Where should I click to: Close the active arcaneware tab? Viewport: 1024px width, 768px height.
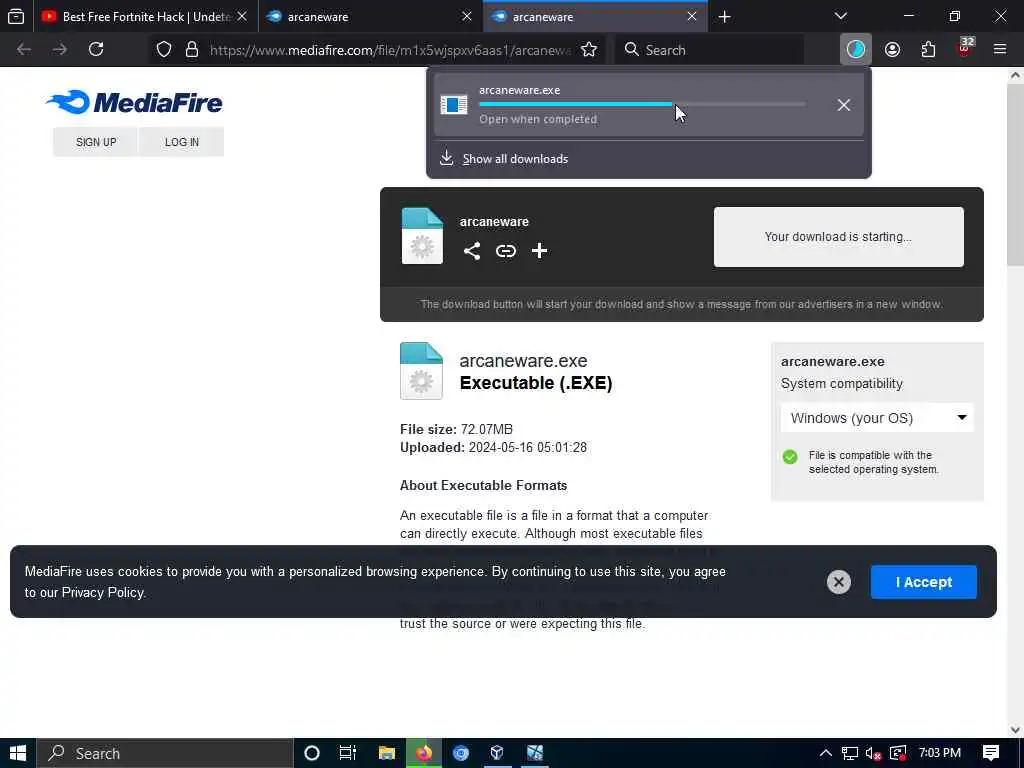tap(692, 16)
